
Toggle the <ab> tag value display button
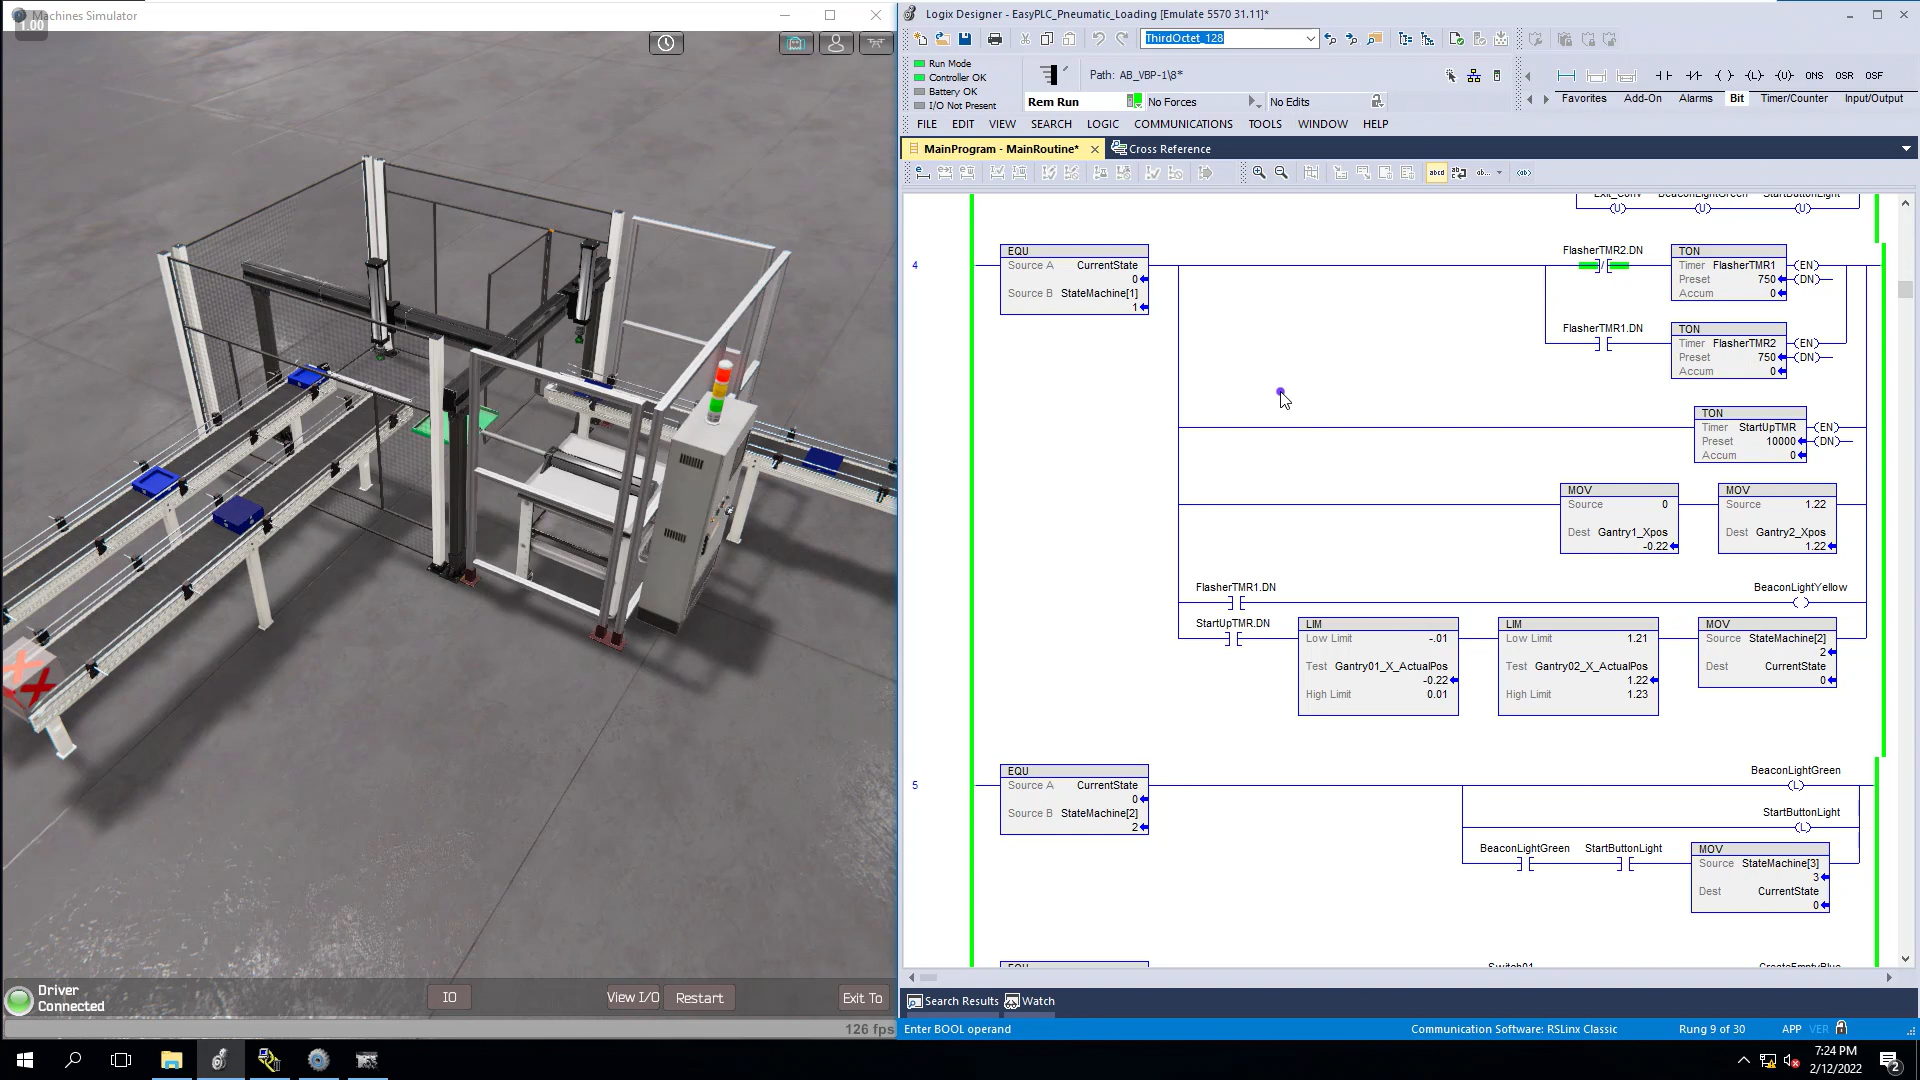click(1524, 173)
